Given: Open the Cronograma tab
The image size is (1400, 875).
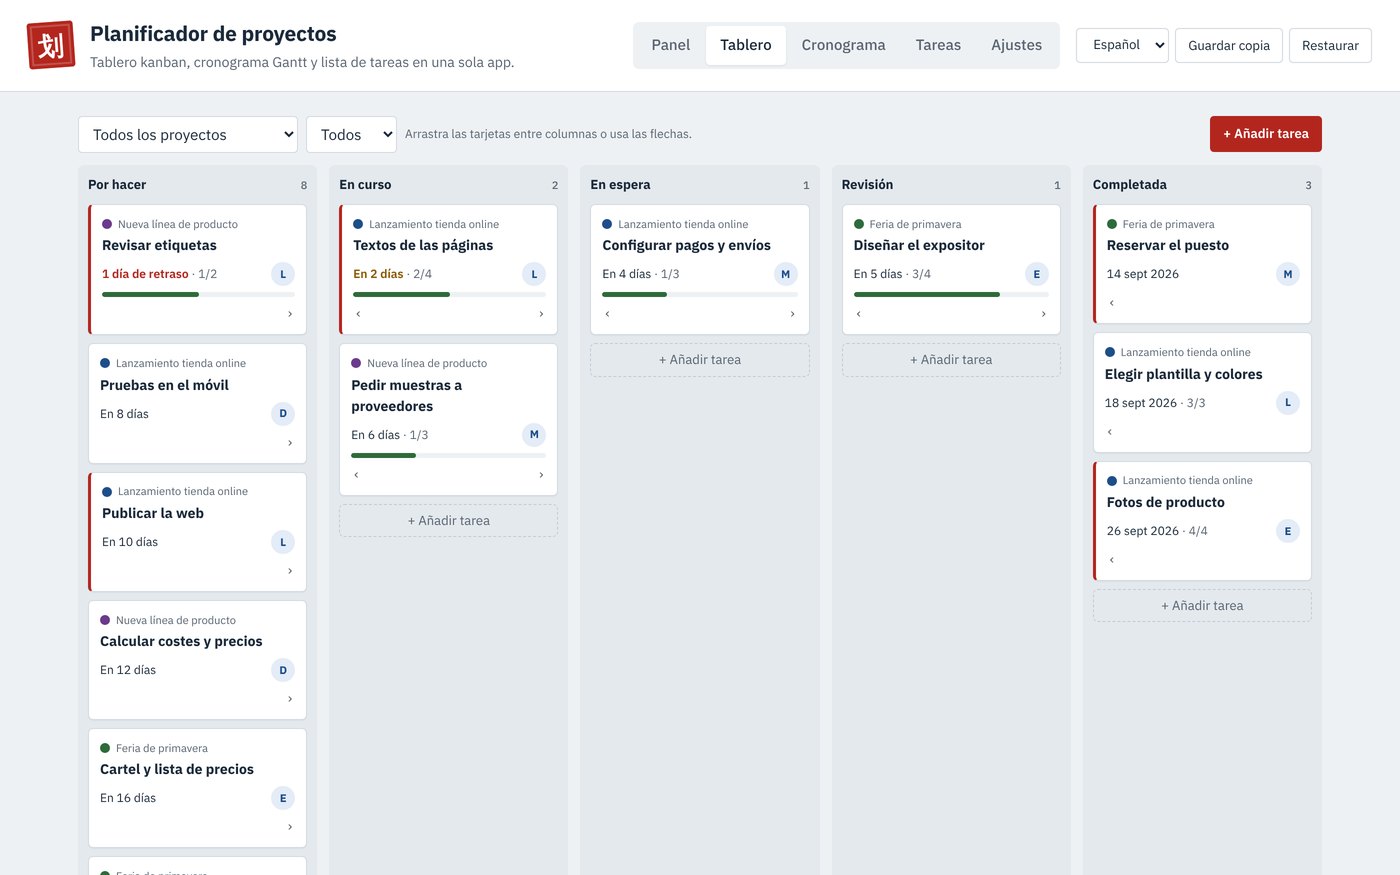Looking at the screenshot, I should 843,45.
